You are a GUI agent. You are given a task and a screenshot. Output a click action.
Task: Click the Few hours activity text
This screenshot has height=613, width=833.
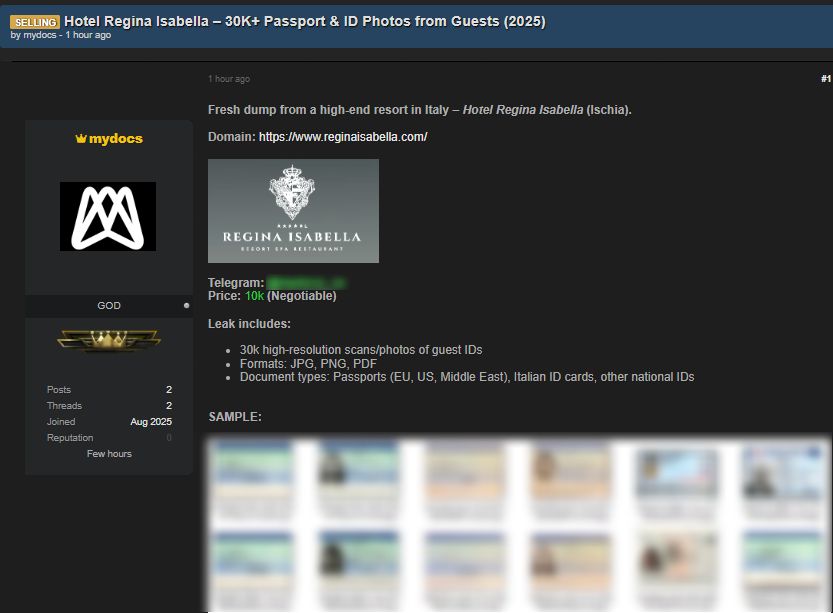pos(109,454)
